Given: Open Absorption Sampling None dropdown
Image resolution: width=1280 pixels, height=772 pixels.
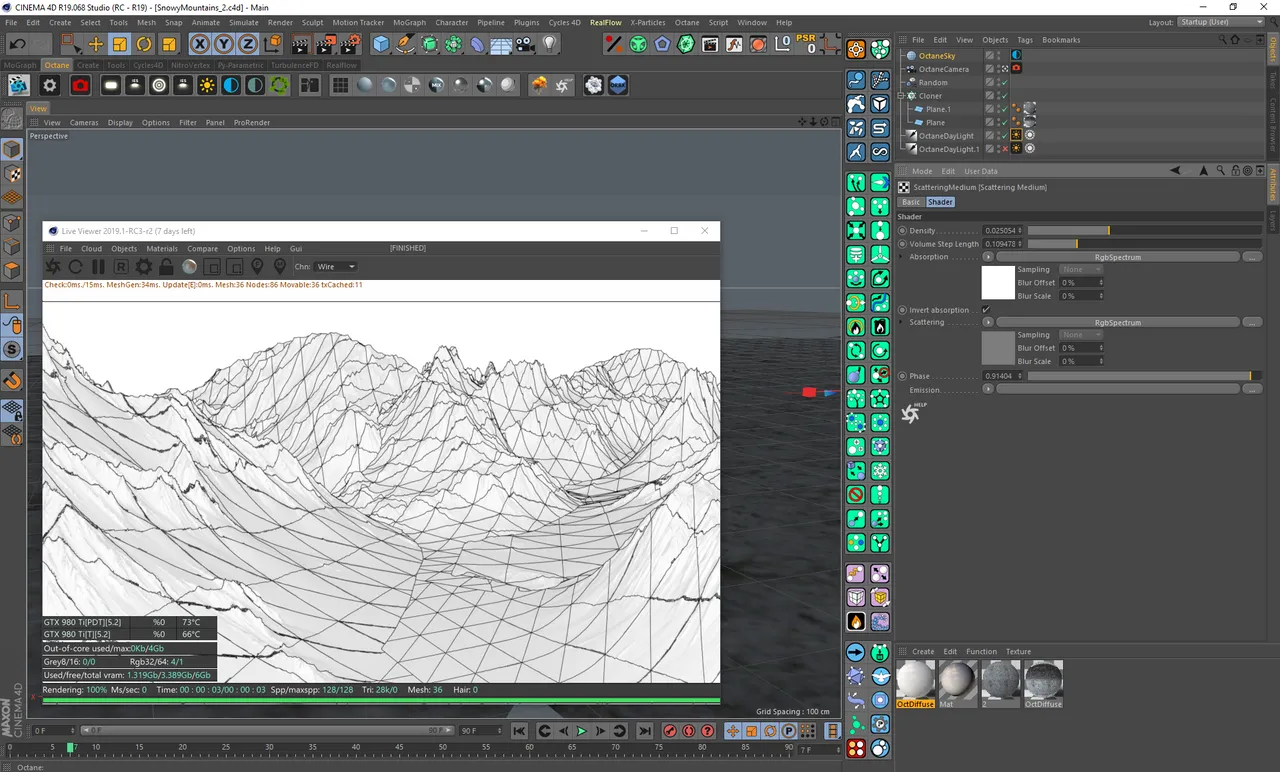Looking at the screenshot, I should 1081,270.
